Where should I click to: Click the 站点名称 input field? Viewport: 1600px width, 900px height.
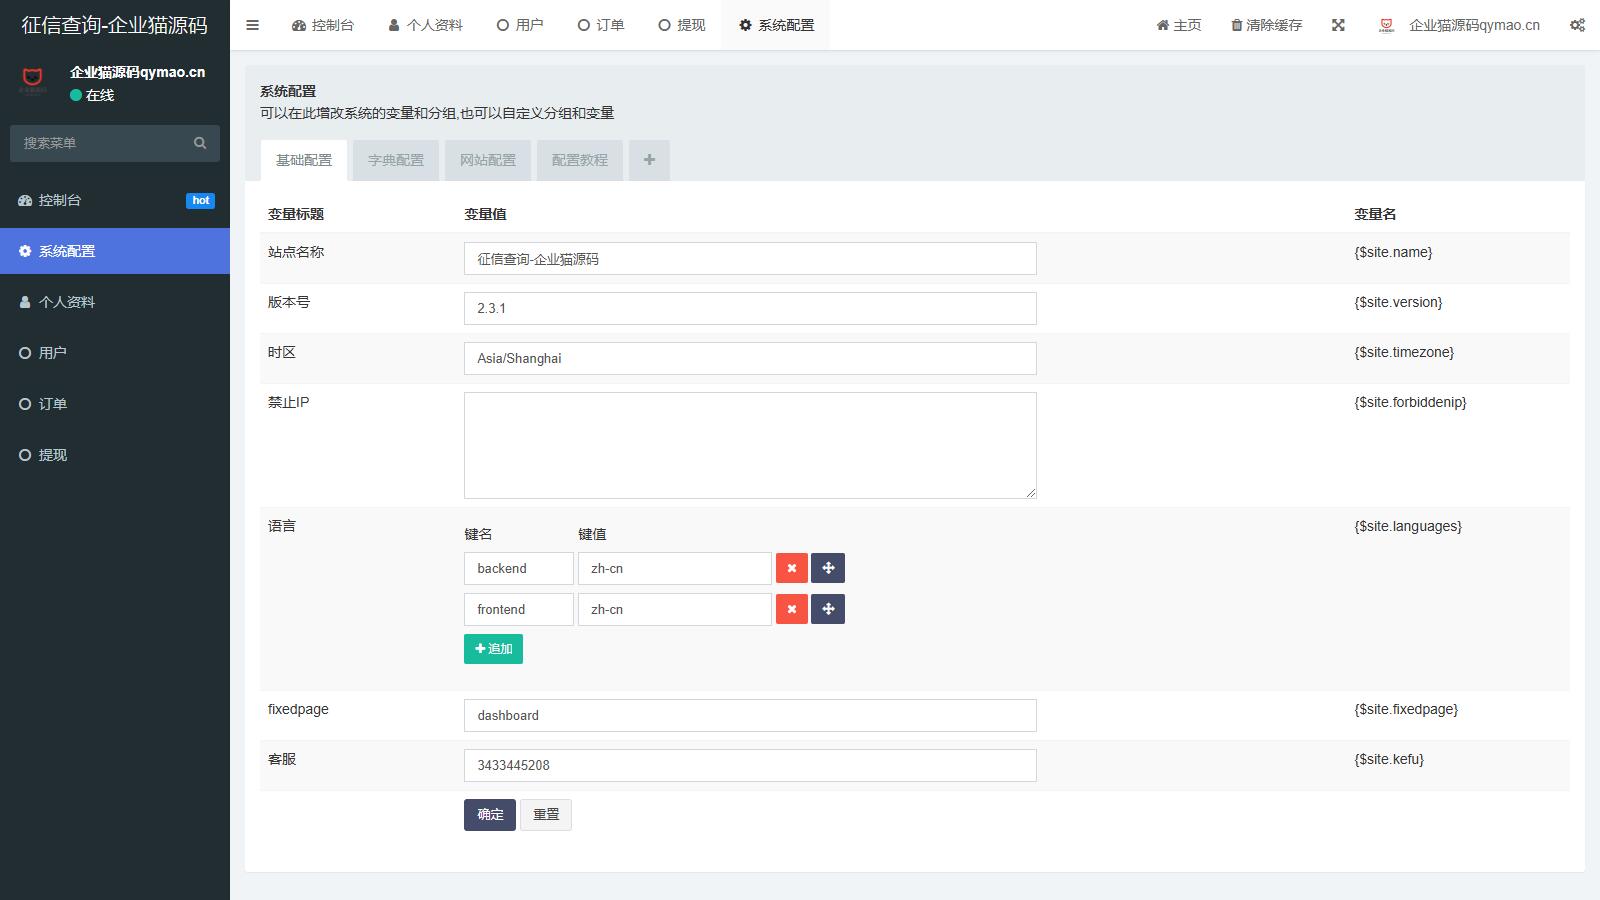point(750,259)
